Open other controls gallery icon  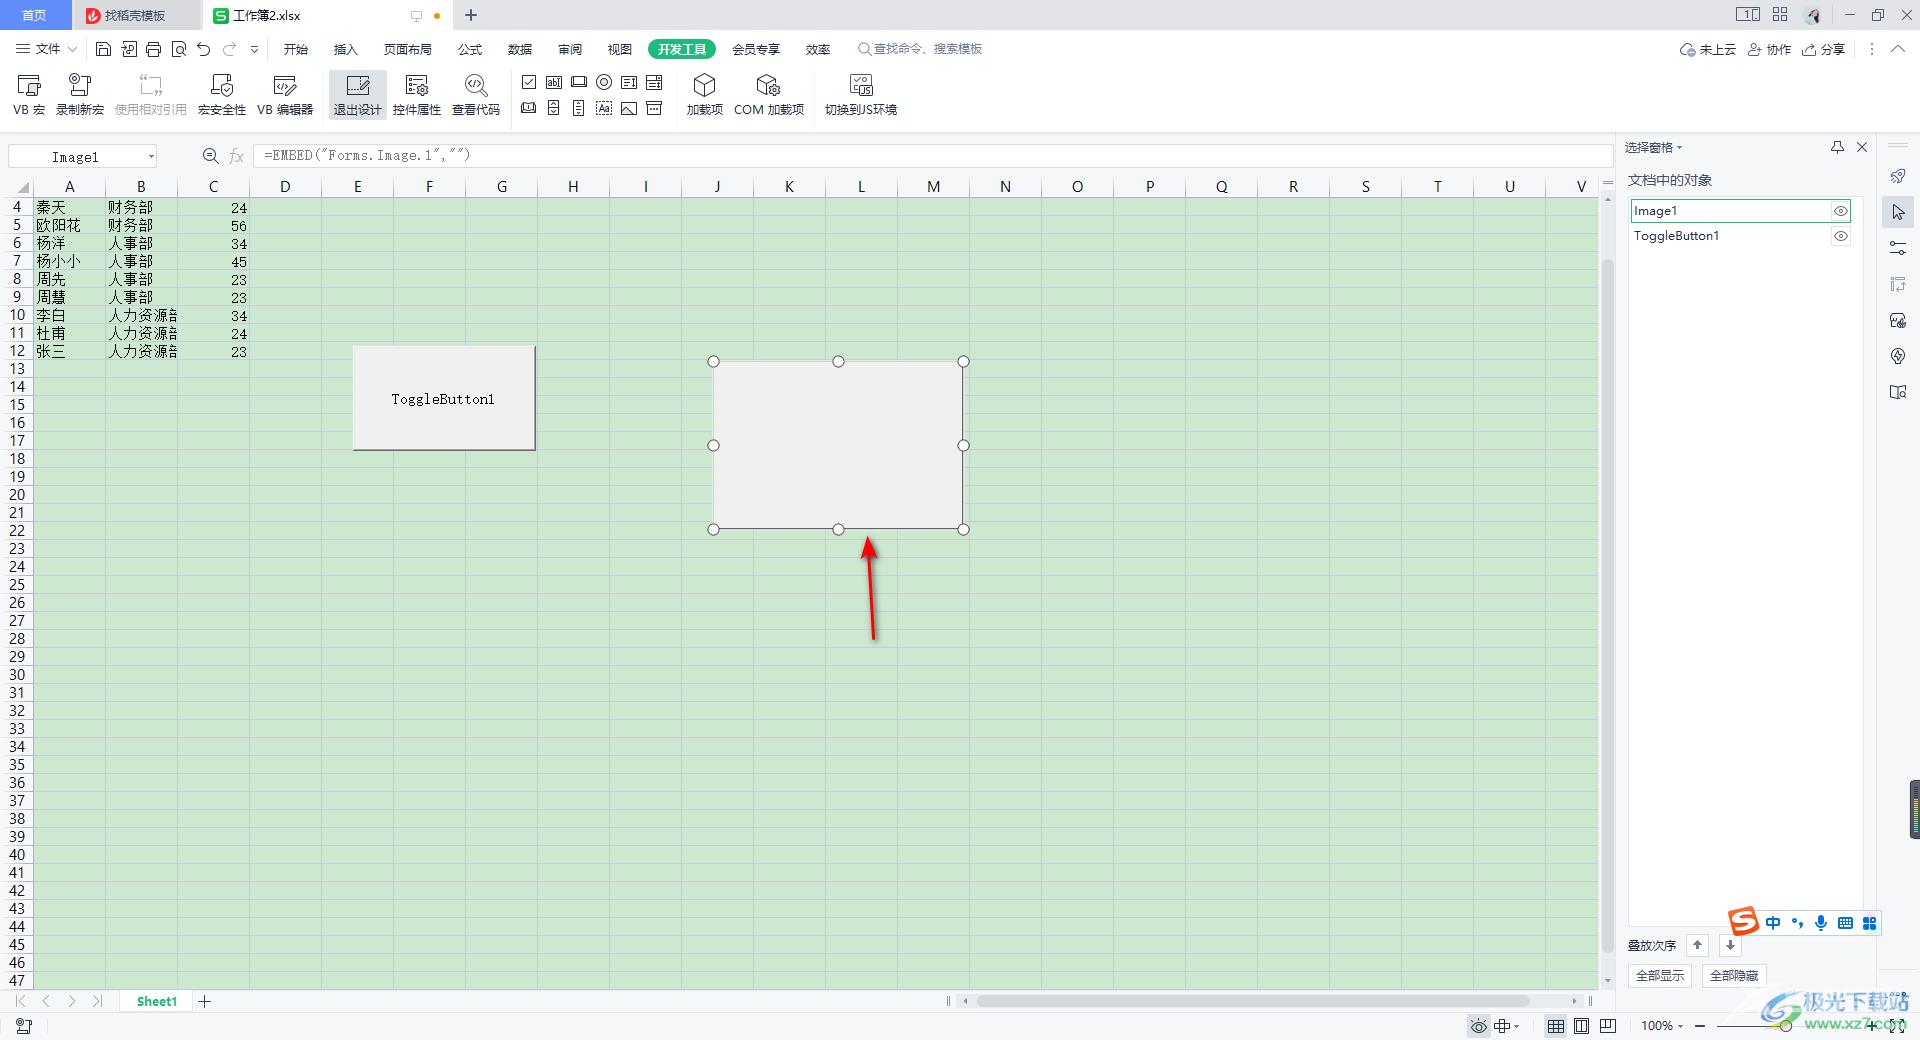pos(654,108)
